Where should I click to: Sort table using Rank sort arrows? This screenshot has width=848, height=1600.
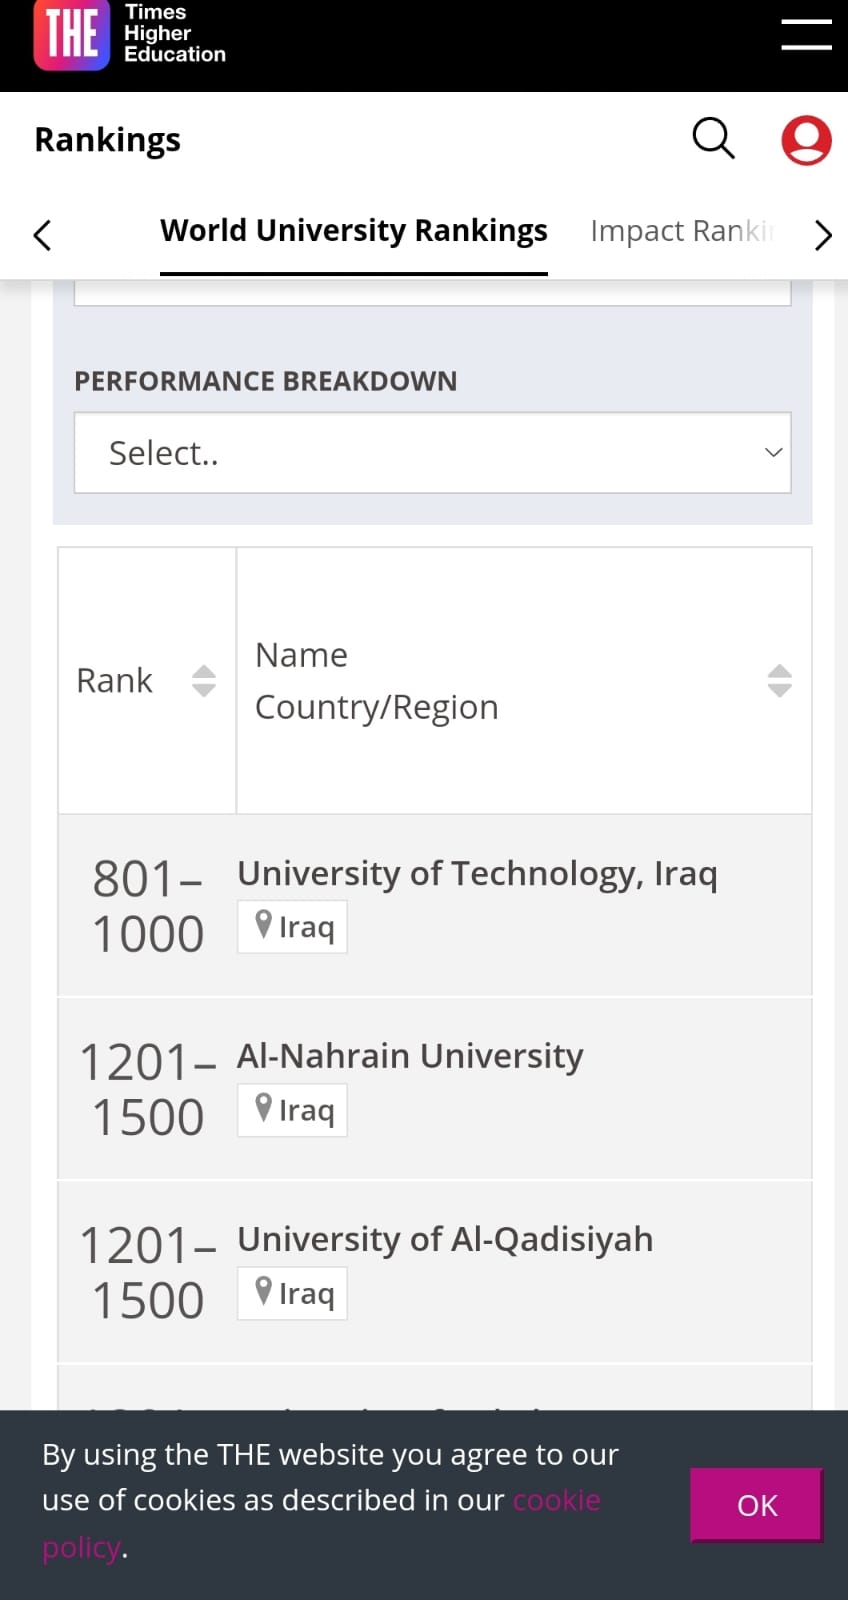[x=203, y=681]
